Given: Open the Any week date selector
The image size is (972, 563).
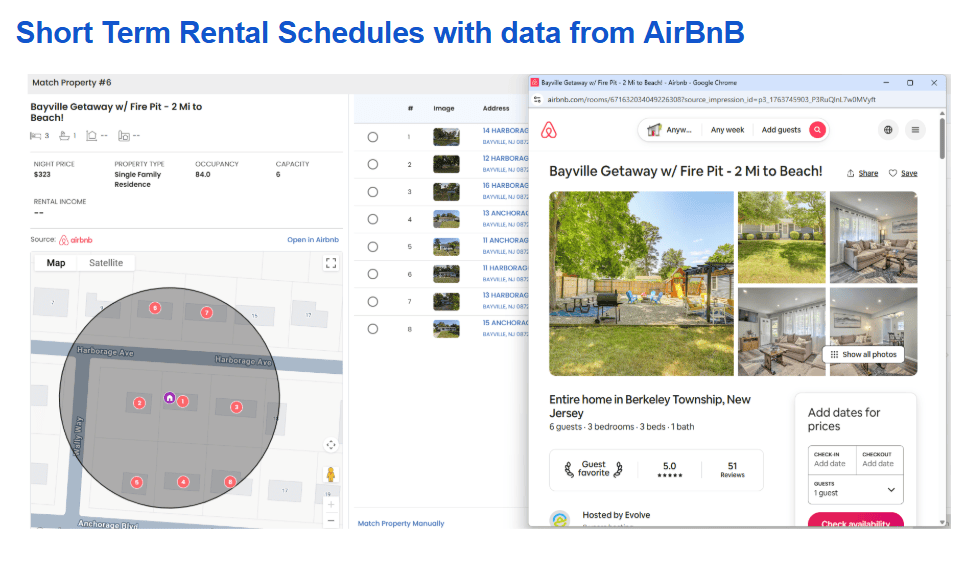Looking at the screenshot, I should 727,130.
